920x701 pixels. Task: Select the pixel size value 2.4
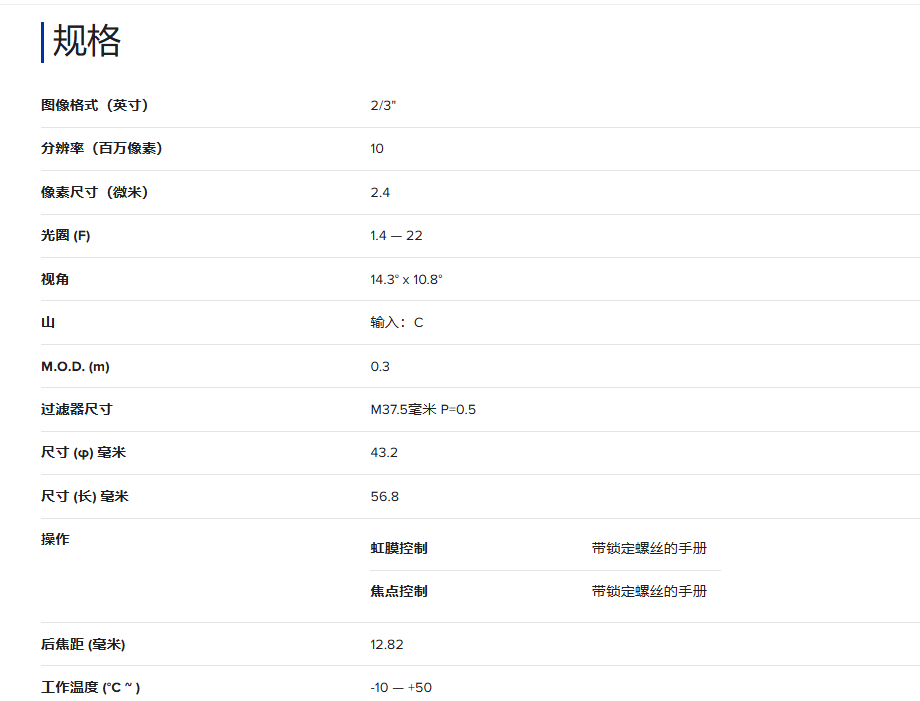coord(380,192)
